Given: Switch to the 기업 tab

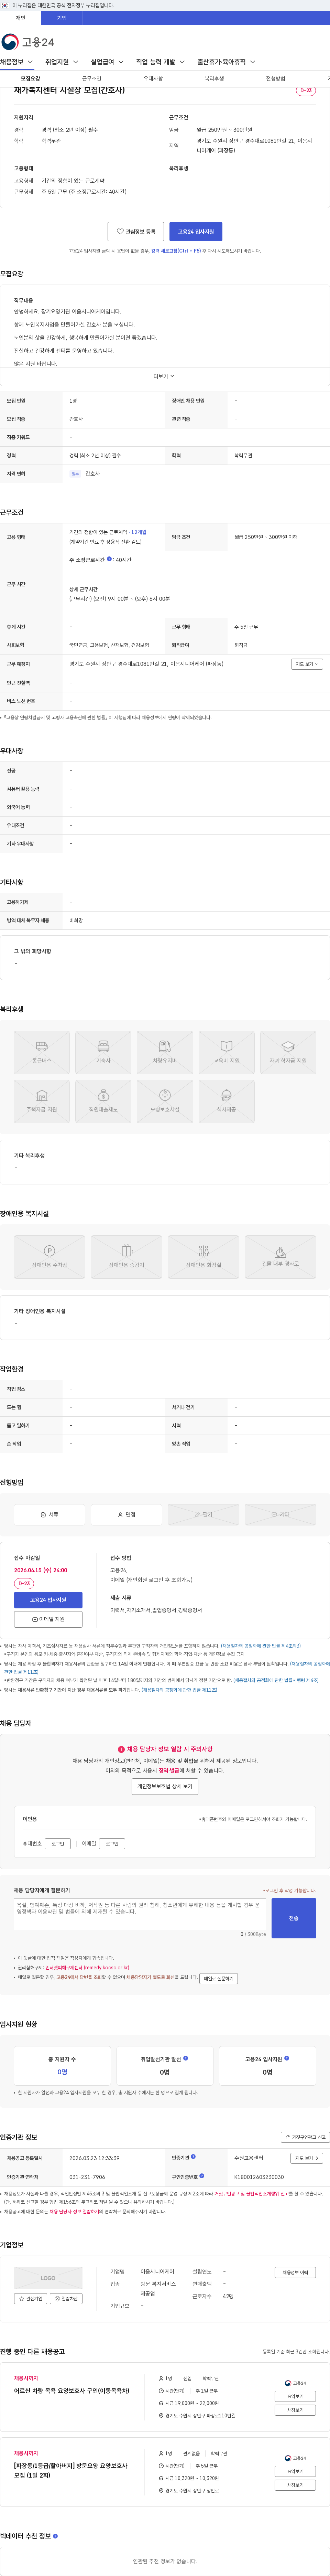Looking at the screenshot, I should tap(62, 18).
